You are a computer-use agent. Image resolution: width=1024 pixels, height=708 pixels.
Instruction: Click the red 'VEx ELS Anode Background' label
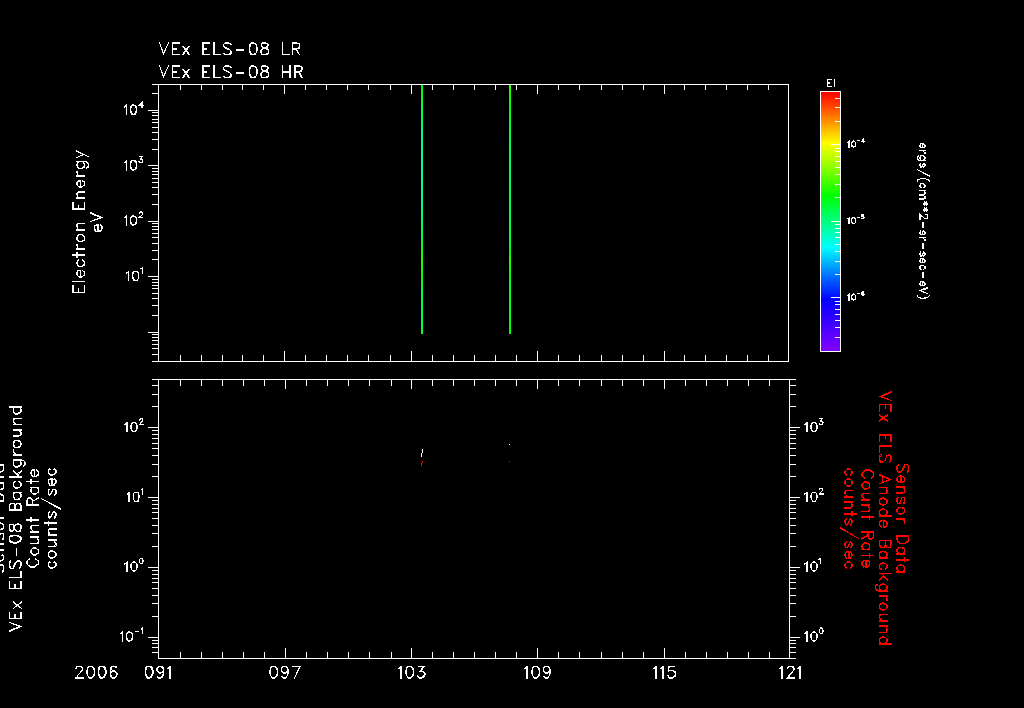click(884, 518)
